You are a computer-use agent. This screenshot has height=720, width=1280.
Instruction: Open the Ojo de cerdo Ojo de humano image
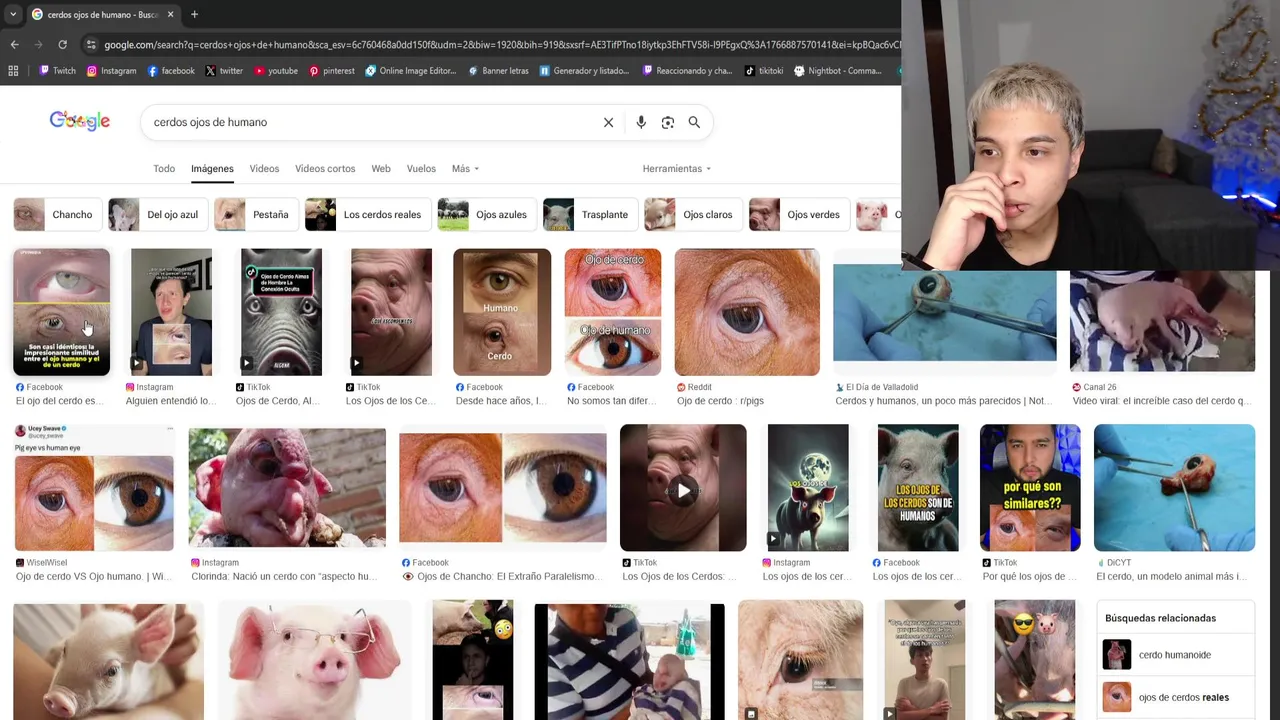(x=613, y=312)
